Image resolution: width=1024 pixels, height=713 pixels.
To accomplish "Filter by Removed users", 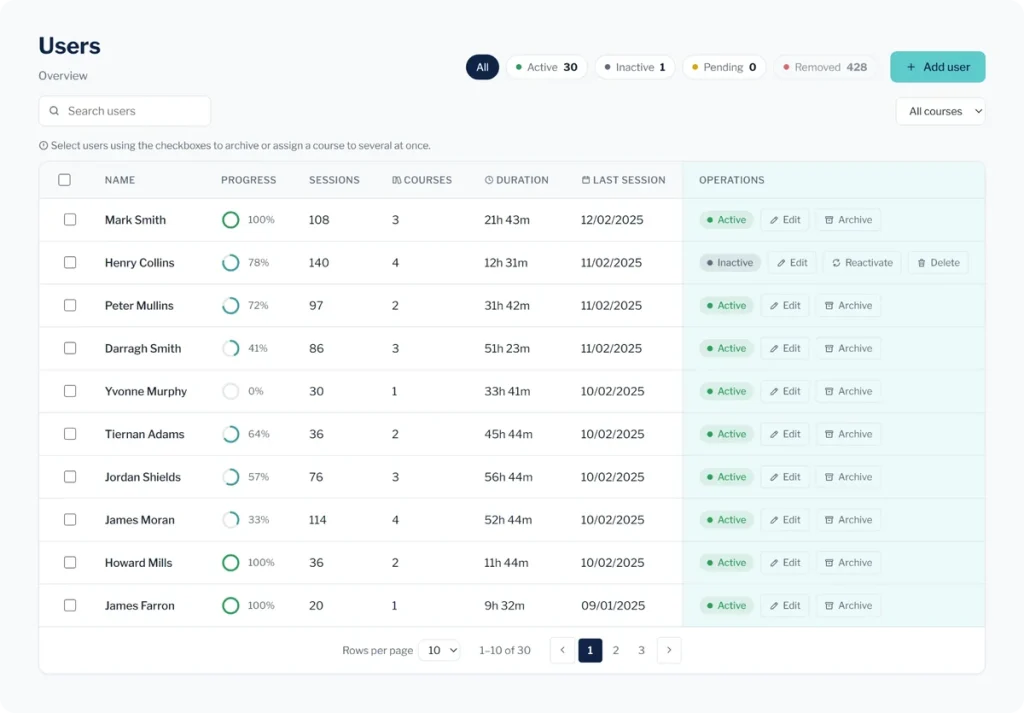I will coord(825,67).
